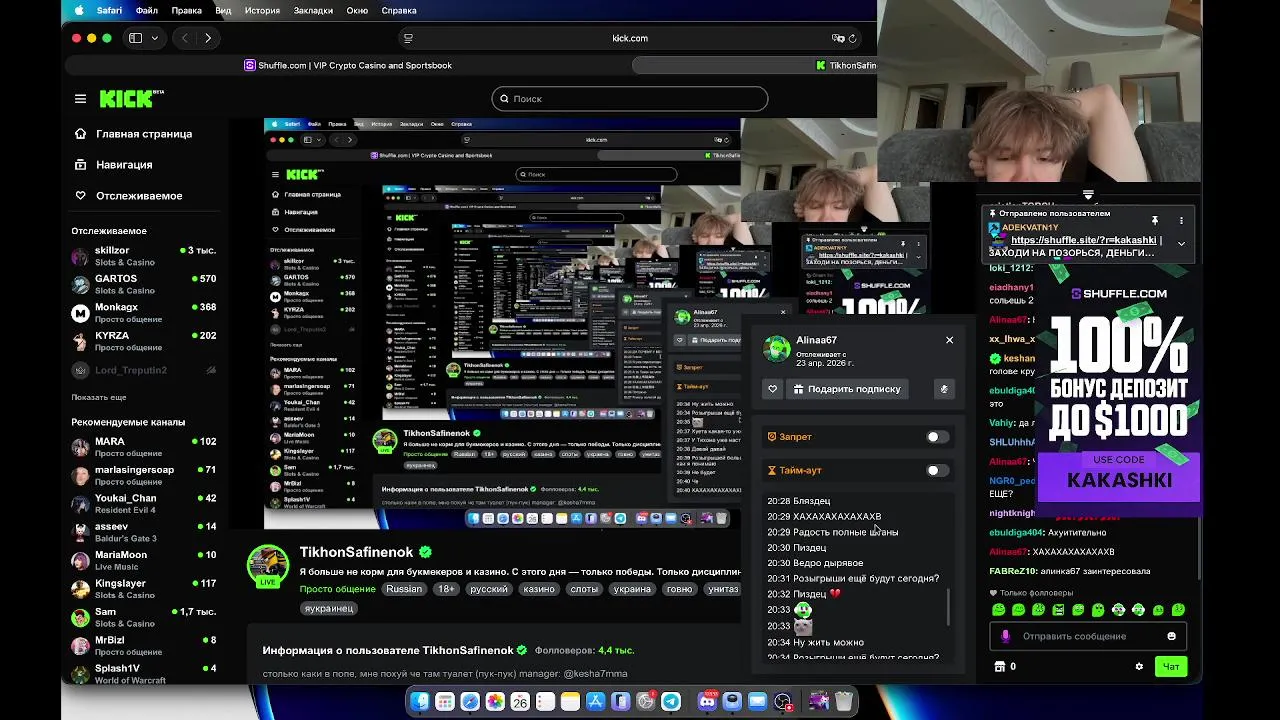The height and width of the screenshot is (720, 1280).
Task: Open Photos from the Dock
Action: pyautogui.click(x=495, y=702)
